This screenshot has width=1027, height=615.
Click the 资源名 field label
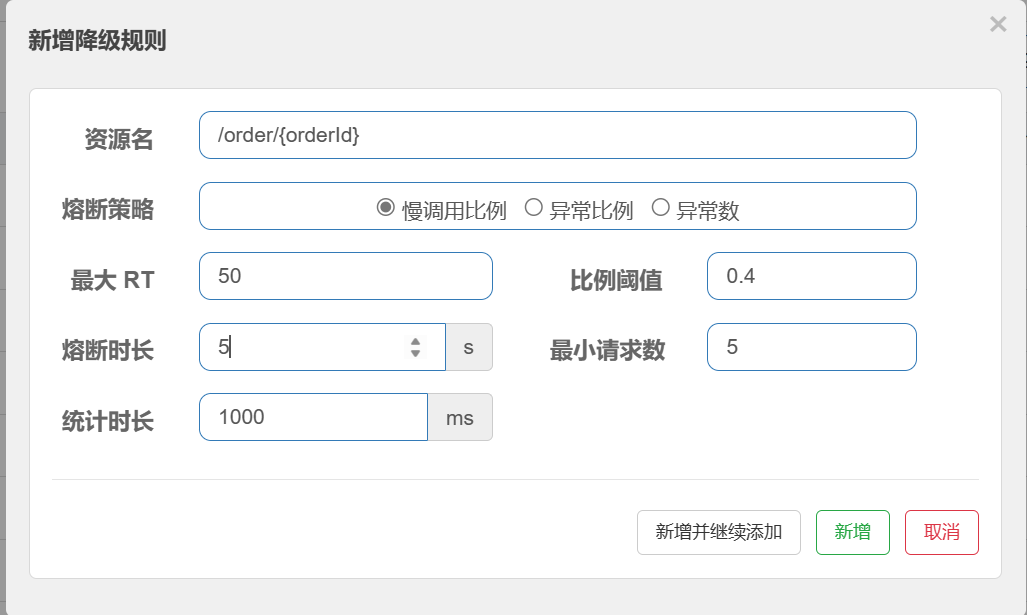click(119, 139)
